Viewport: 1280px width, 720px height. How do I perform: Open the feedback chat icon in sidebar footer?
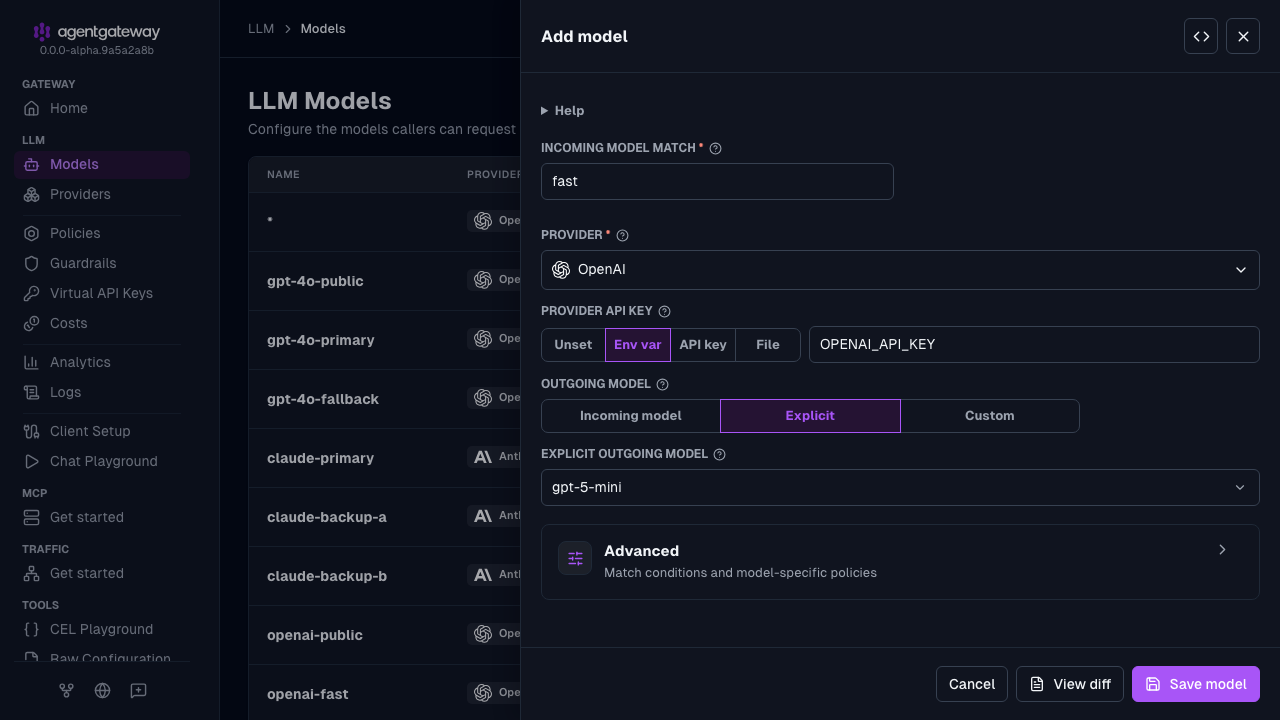[138, 690]
